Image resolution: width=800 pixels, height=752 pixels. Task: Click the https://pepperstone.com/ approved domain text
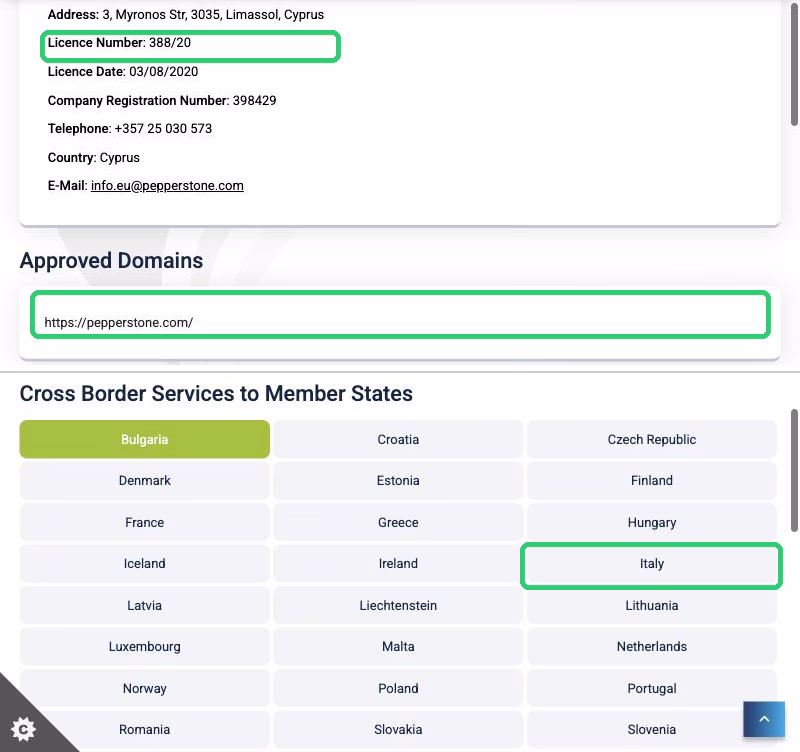coord(118,322)
